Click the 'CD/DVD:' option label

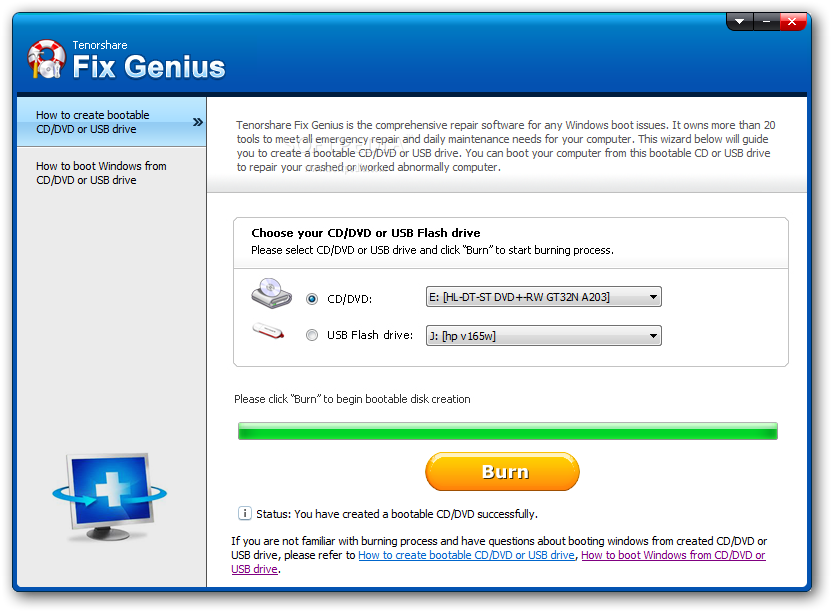click(350, 299)
